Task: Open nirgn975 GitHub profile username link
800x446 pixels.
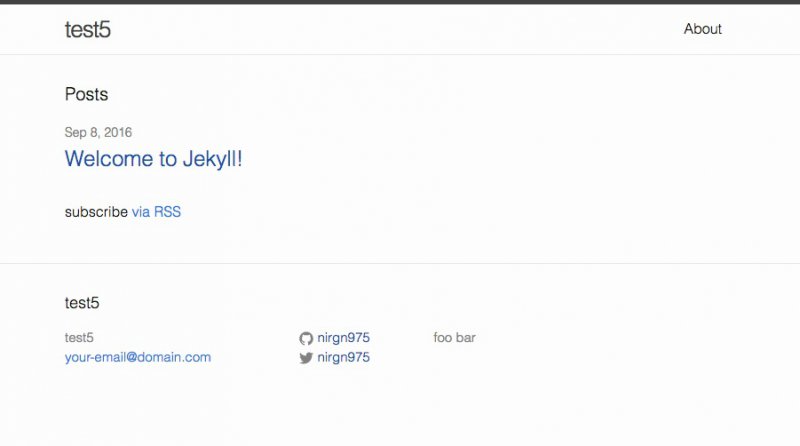Action: click(x=343, y=338)
